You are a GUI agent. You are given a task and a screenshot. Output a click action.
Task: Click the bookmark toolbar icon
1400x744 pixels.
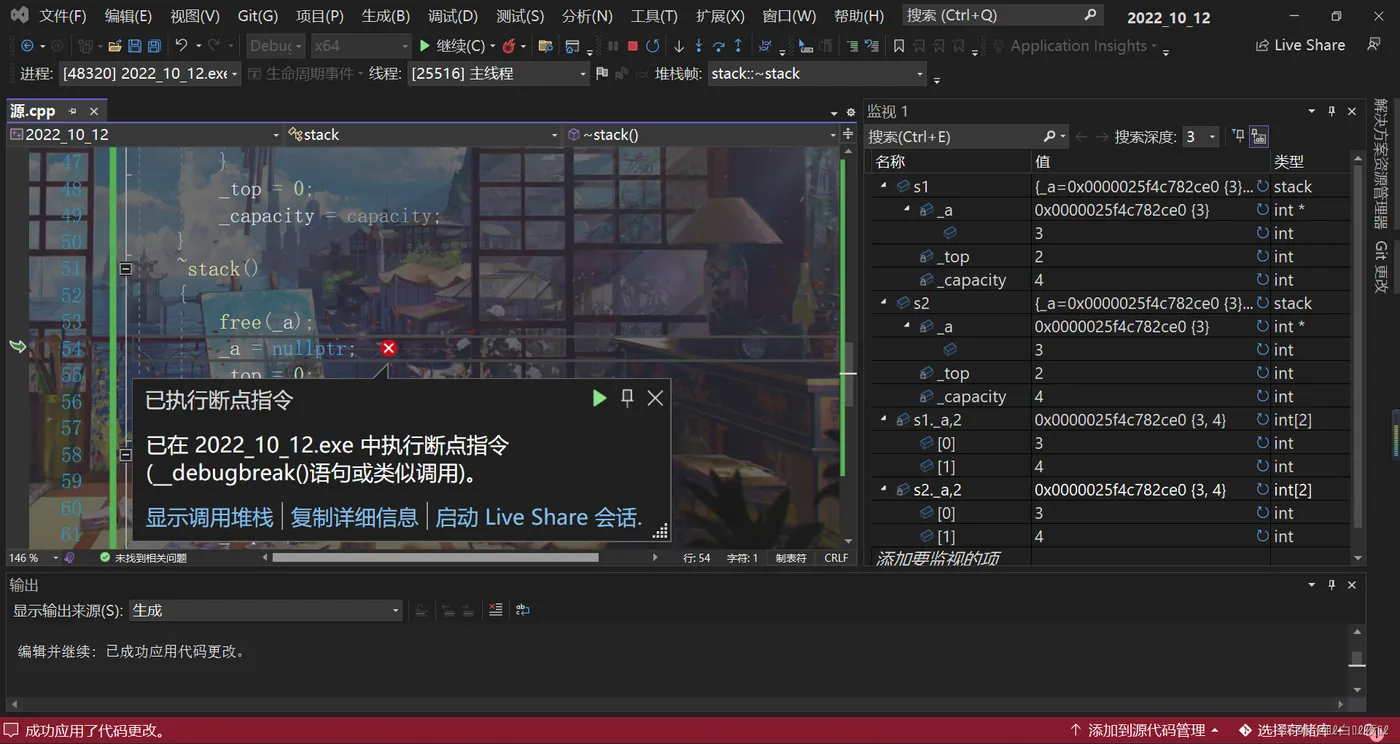(x=899, y=46)
